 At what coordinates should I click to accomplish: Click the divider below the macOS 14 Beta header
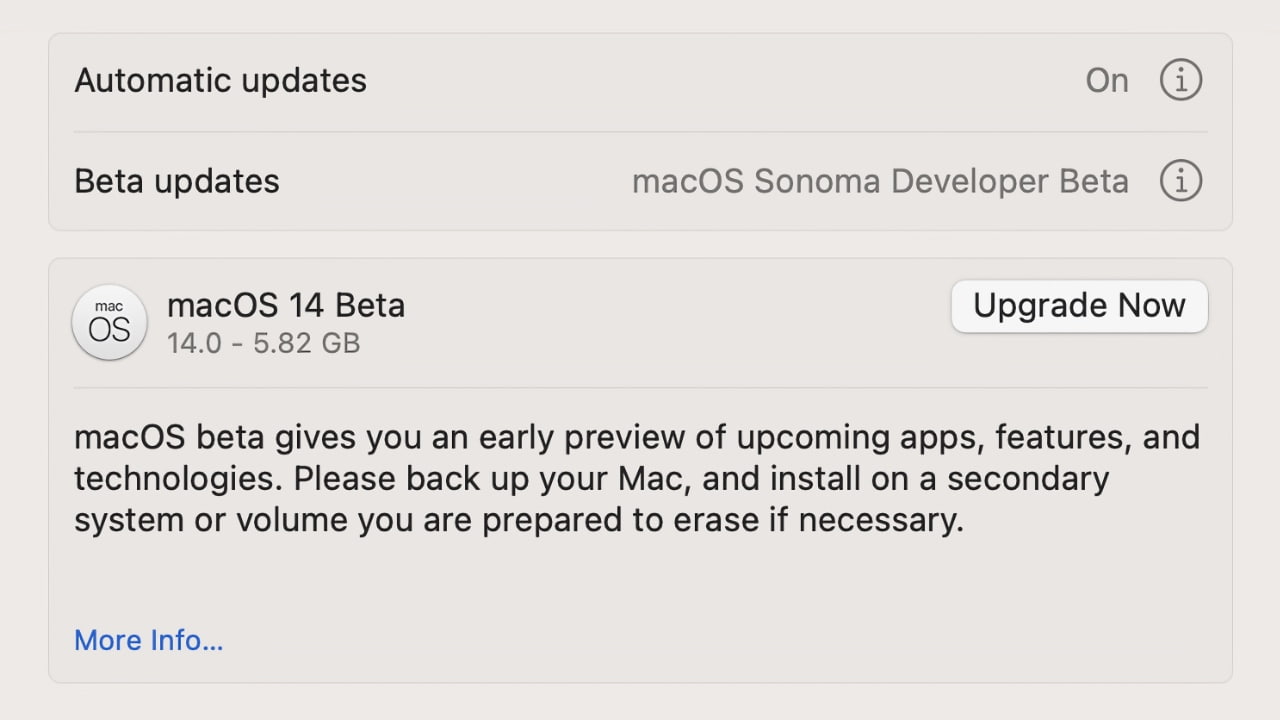(x=640, y=387)
